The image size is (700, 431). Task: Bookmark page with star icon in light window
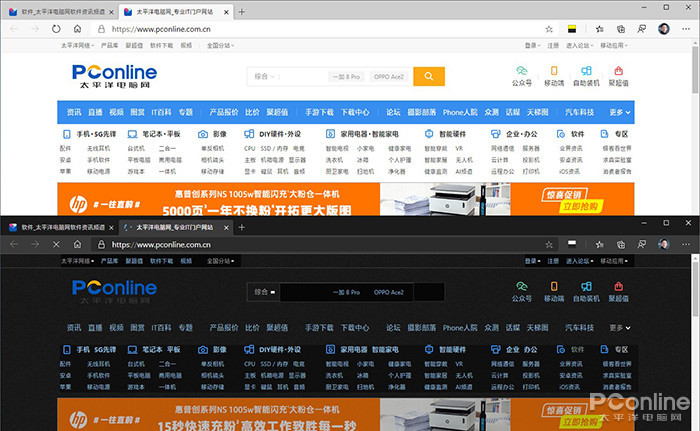(x=549, y=29)
